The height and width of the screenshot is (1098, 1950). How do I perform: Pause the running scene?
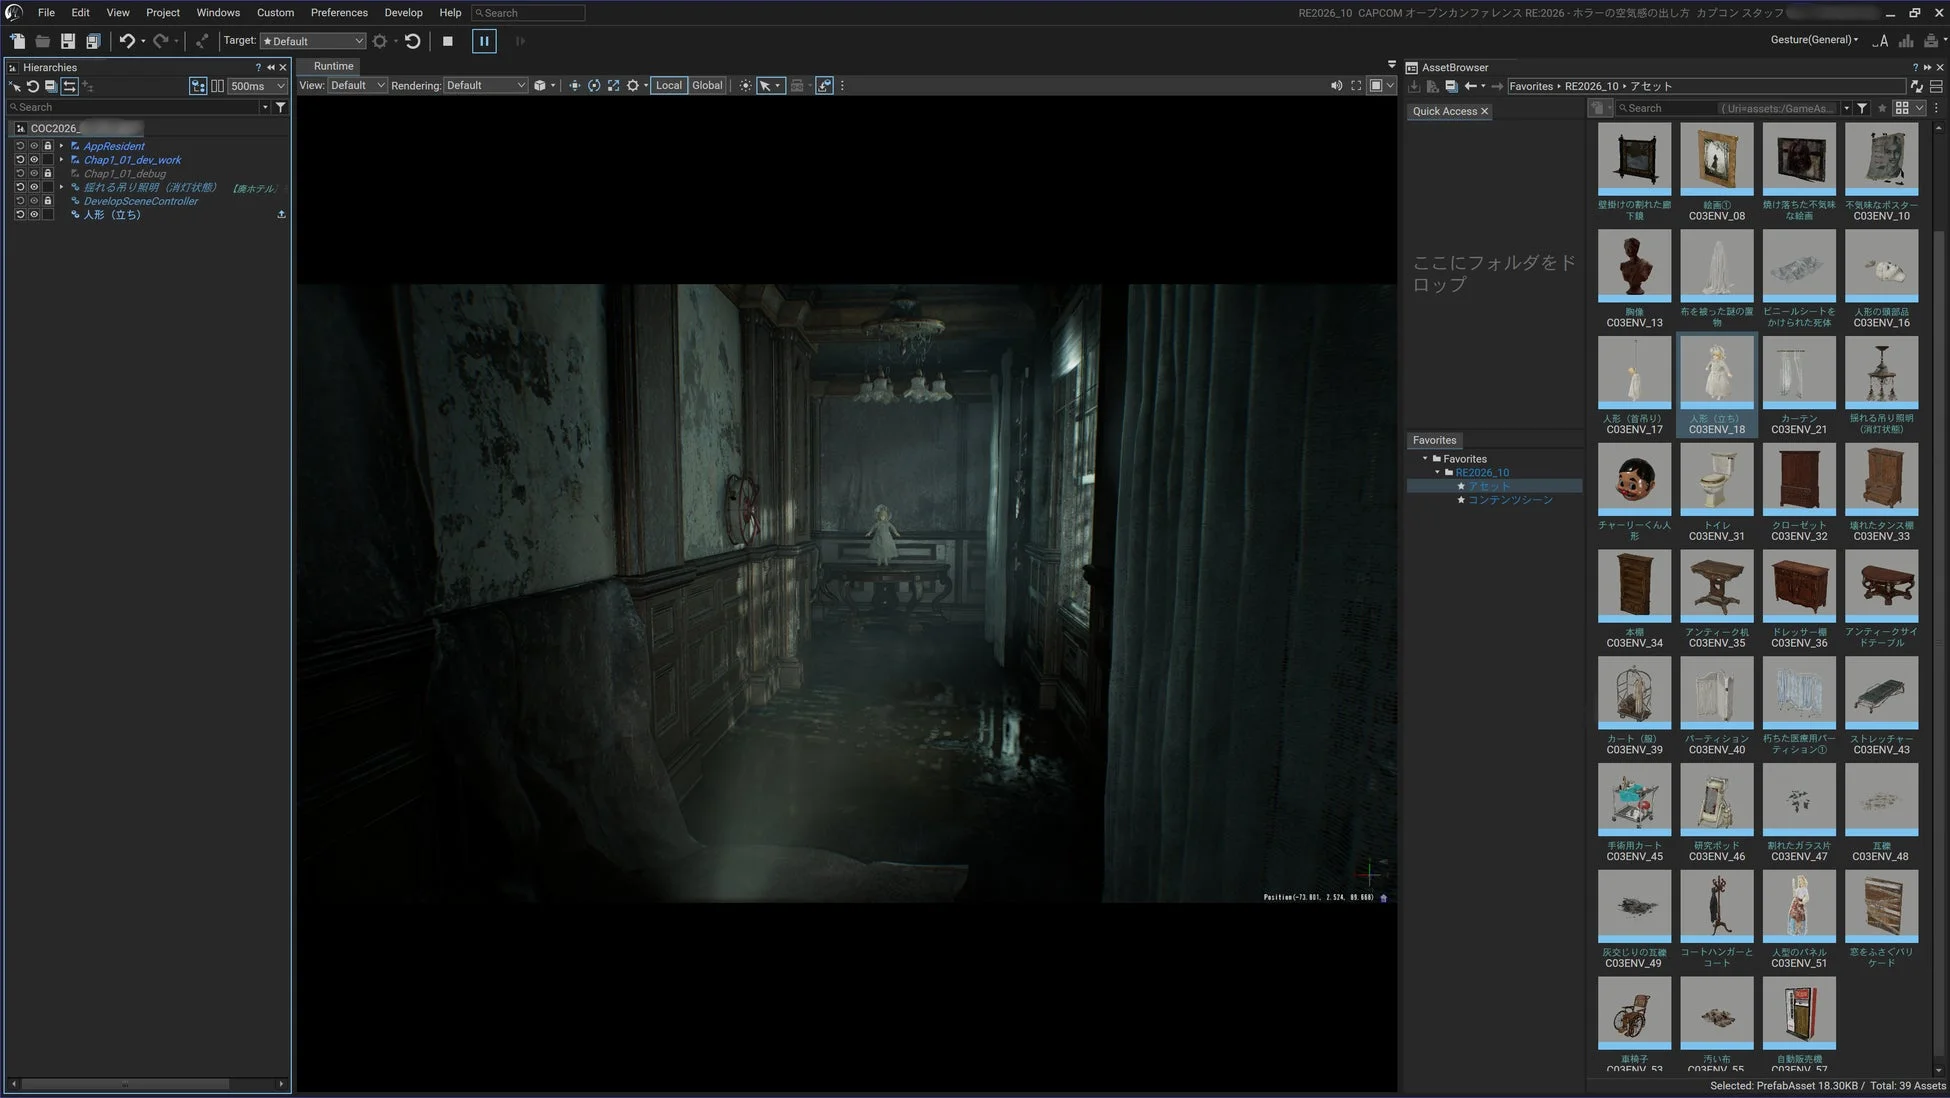click(x=484, y=41)
